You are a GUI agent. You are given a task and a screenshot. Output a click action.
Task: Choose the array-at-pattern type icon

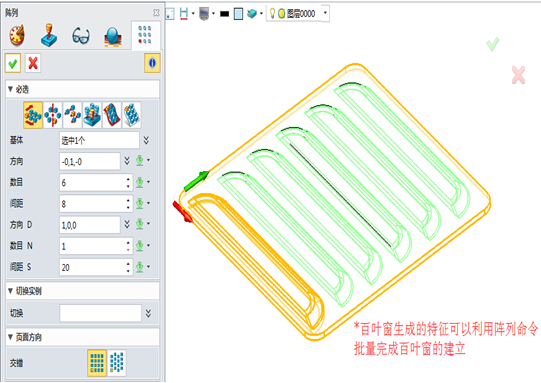click(92, 115)
